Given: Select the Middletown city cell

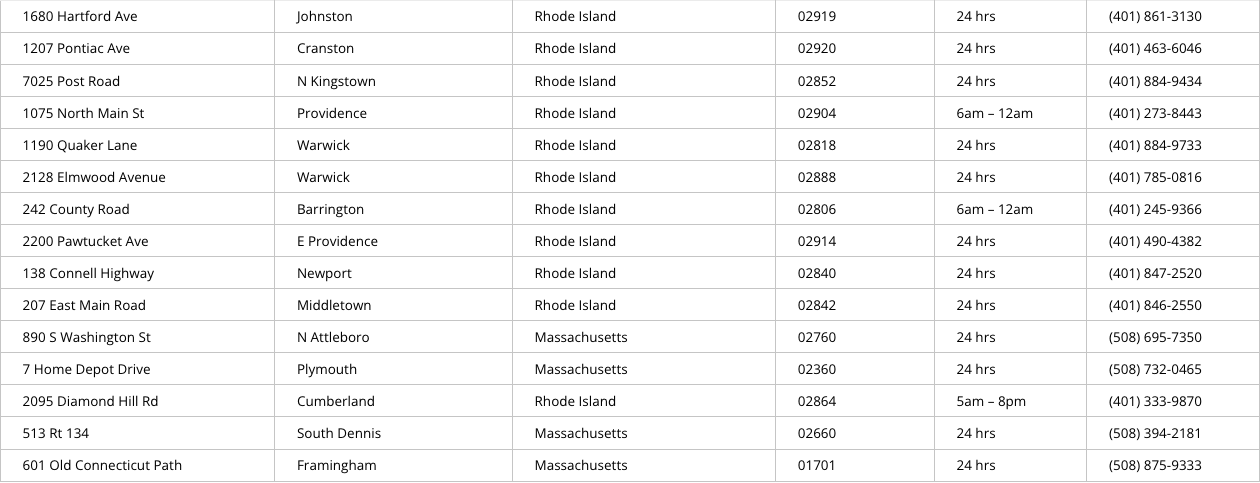Looking at the screenshot, I should (333, 305).
